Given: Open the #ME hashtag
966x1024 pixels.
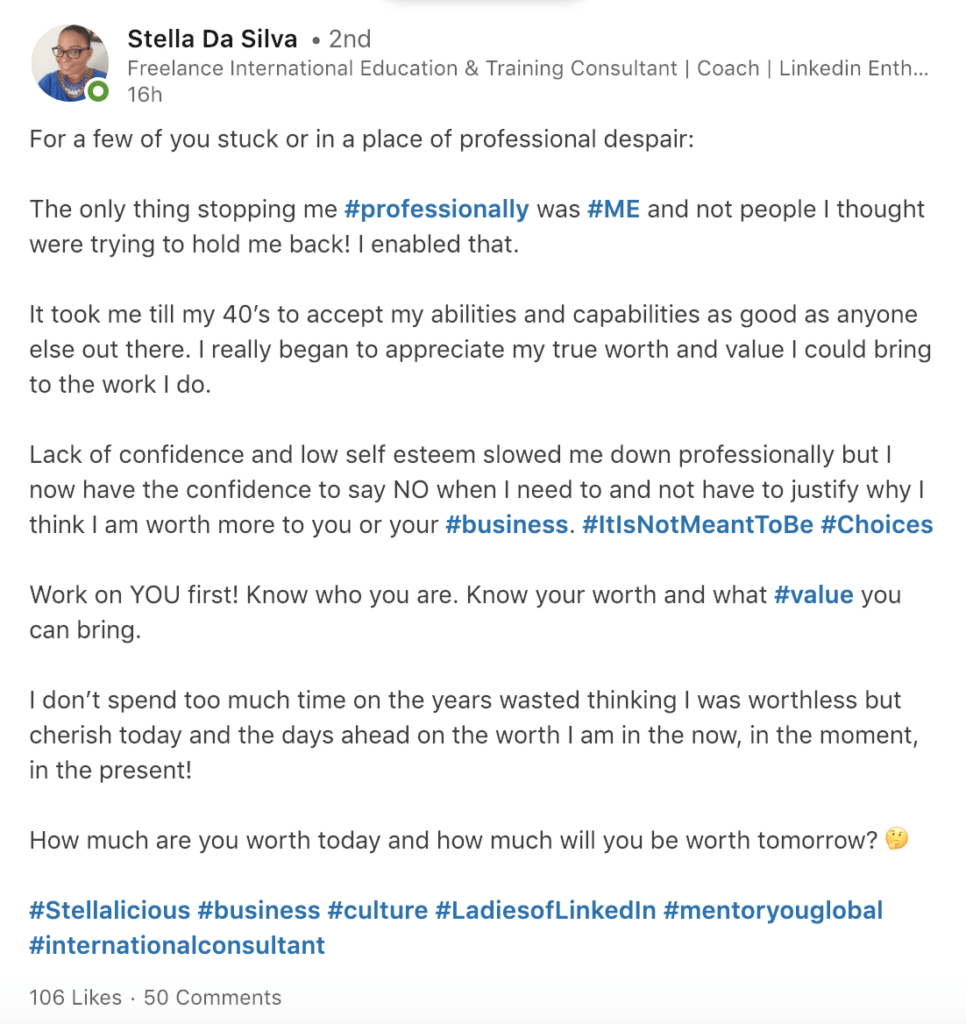Looking at the screenshot, I should pos(614,209).
